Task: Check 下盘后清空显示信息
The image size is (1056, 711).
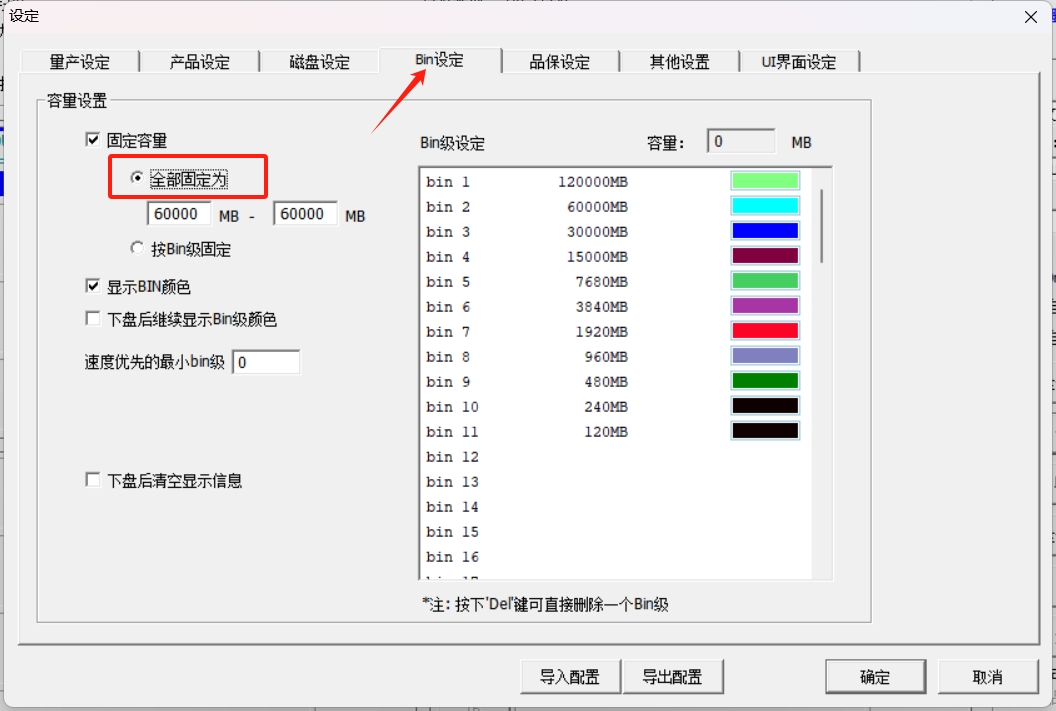Action: [92, 481]
